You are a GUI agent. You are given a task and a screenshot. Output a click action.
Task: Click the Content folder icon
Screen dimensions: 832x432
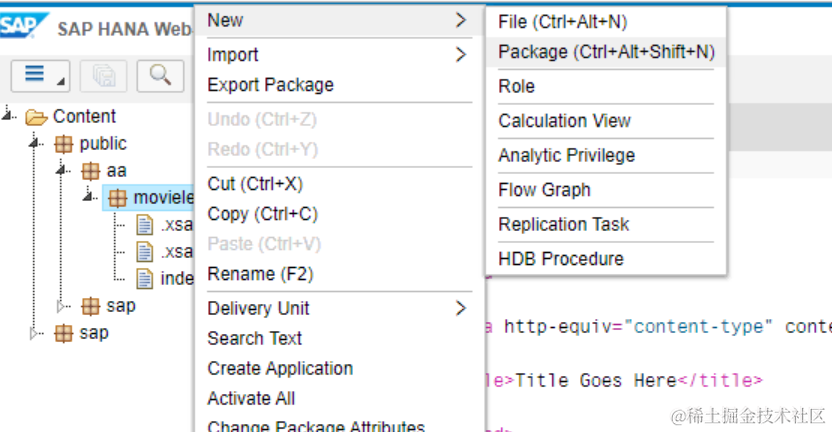coord(37,116)
